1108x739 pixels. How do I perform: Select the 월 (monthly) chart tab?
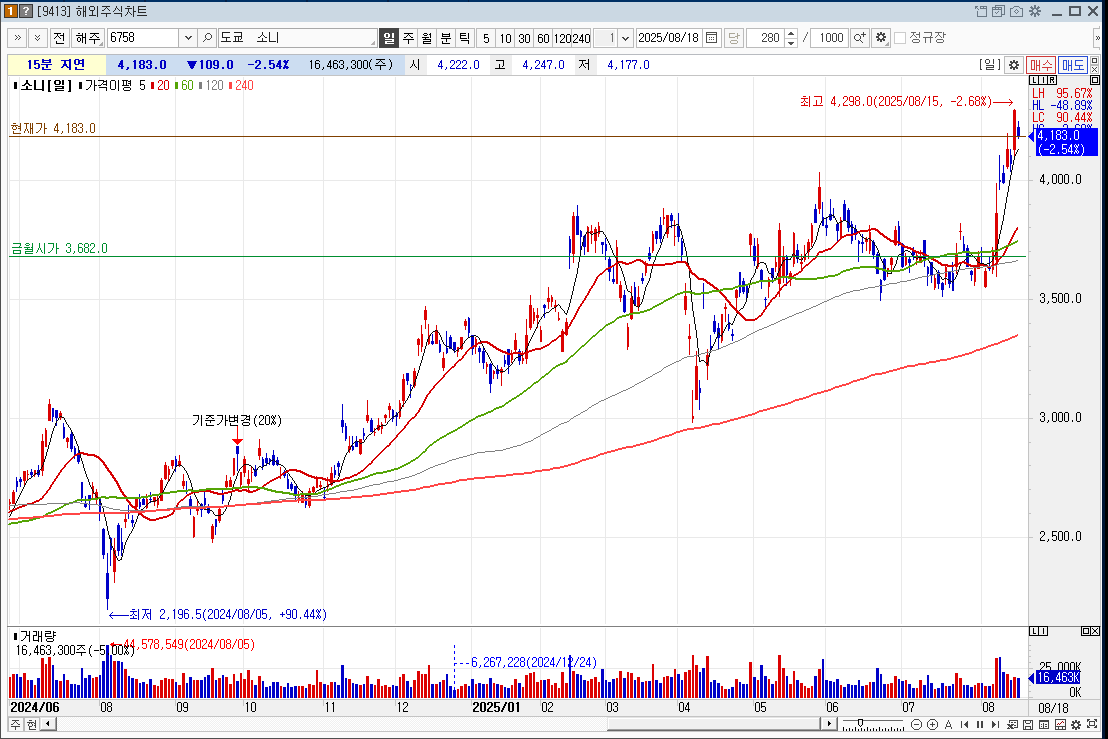pyautogui.click(x=426, y=38)
